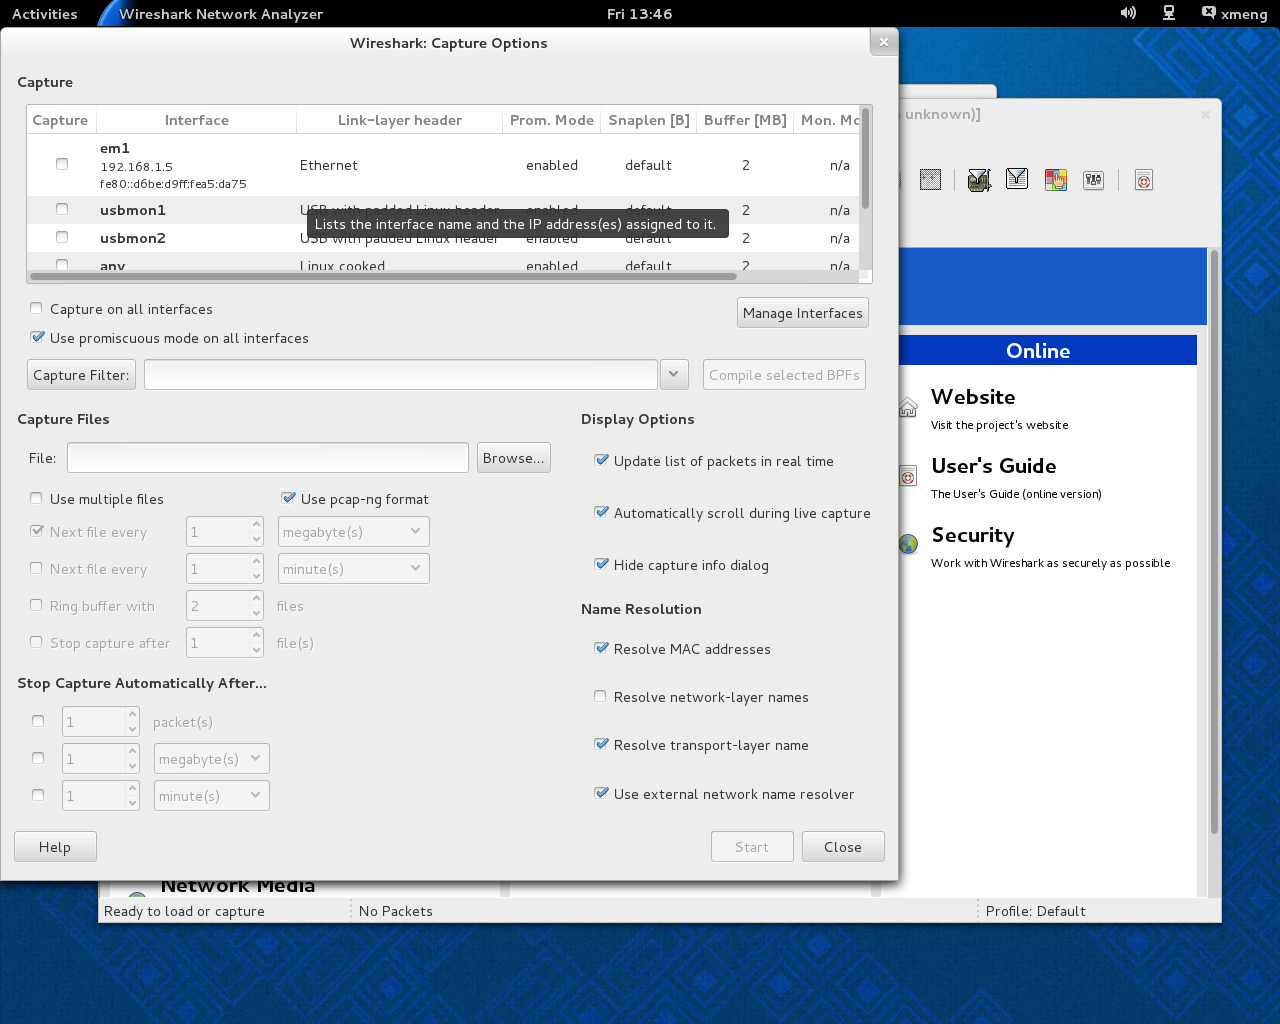This screenshot has height=1024, width=1280.
Task: Click the Buffer [MB] column header
Action: pyautogui.click(x=745, y=120)
